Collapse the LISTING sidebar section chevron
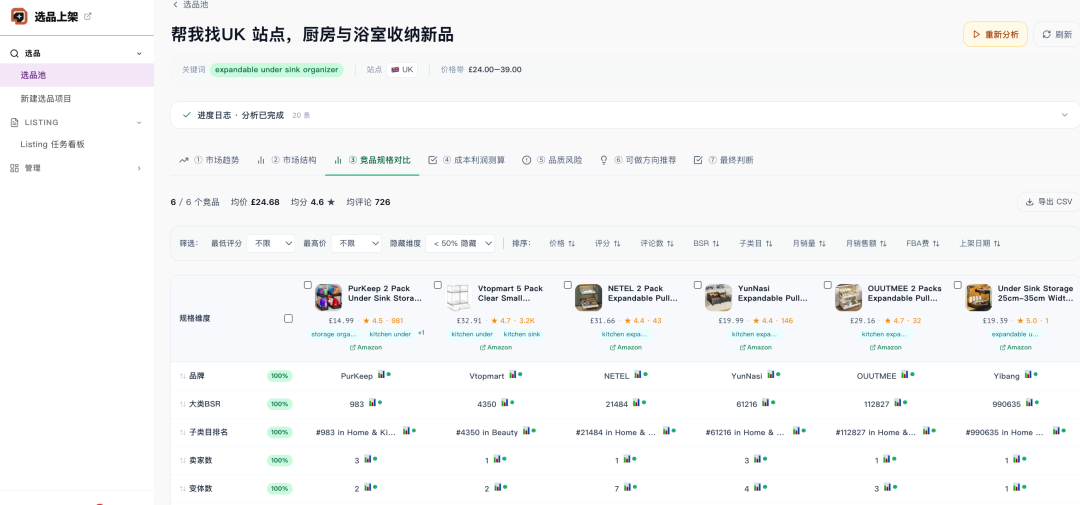This screenshot has width=1080, height=505. click(x=139, y=123)
